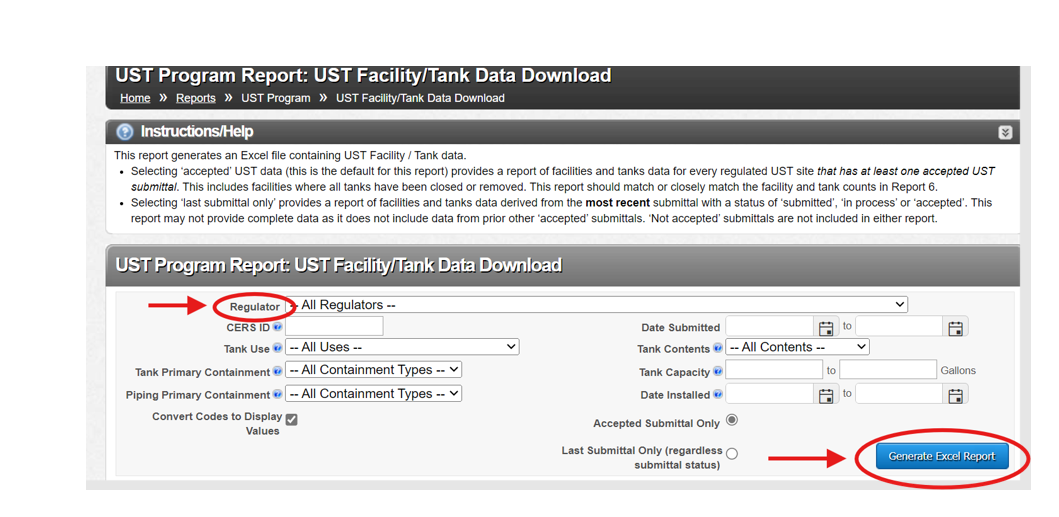Open the Tank Contents dropdown
Image resolution: width=1059 pixels, height=517 pixels.
point(797,347)
